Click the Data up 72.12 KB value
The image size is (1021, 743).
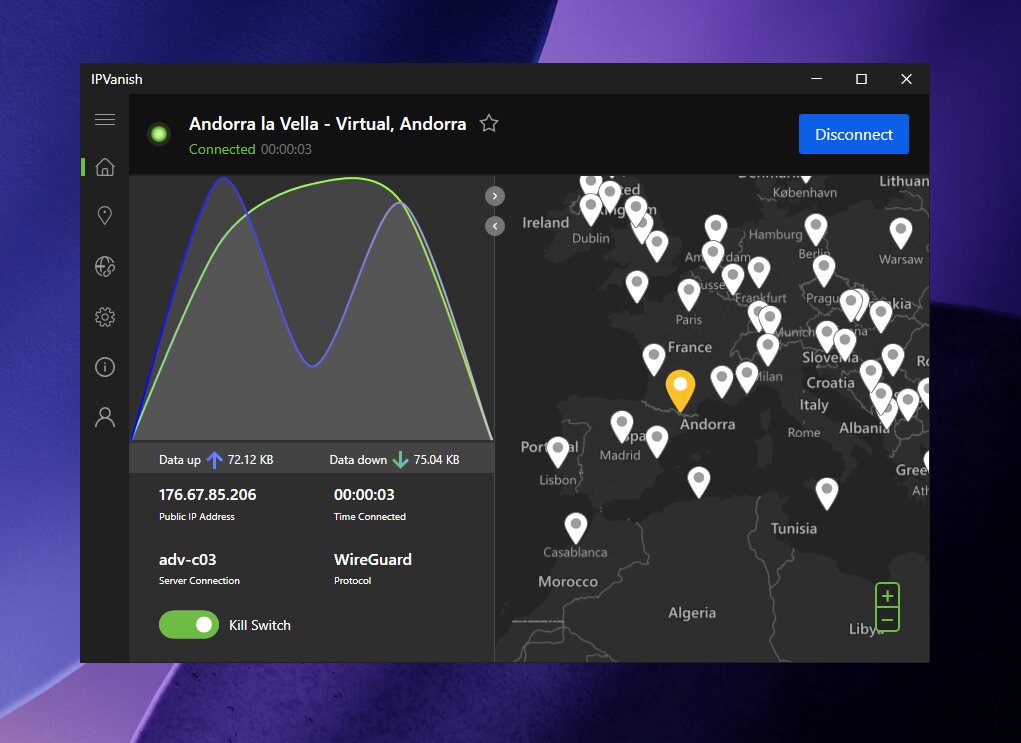coord(250,460)
